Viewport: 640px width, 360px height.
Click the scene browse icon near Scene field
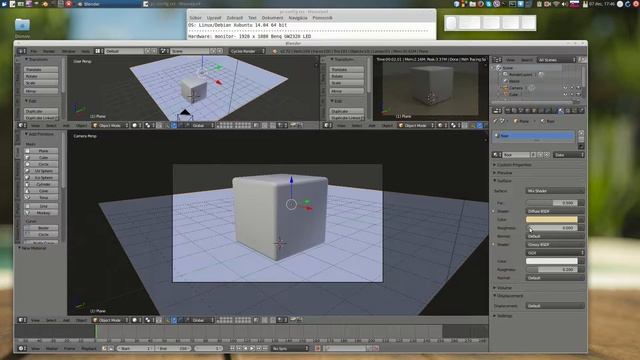[164, 51]
